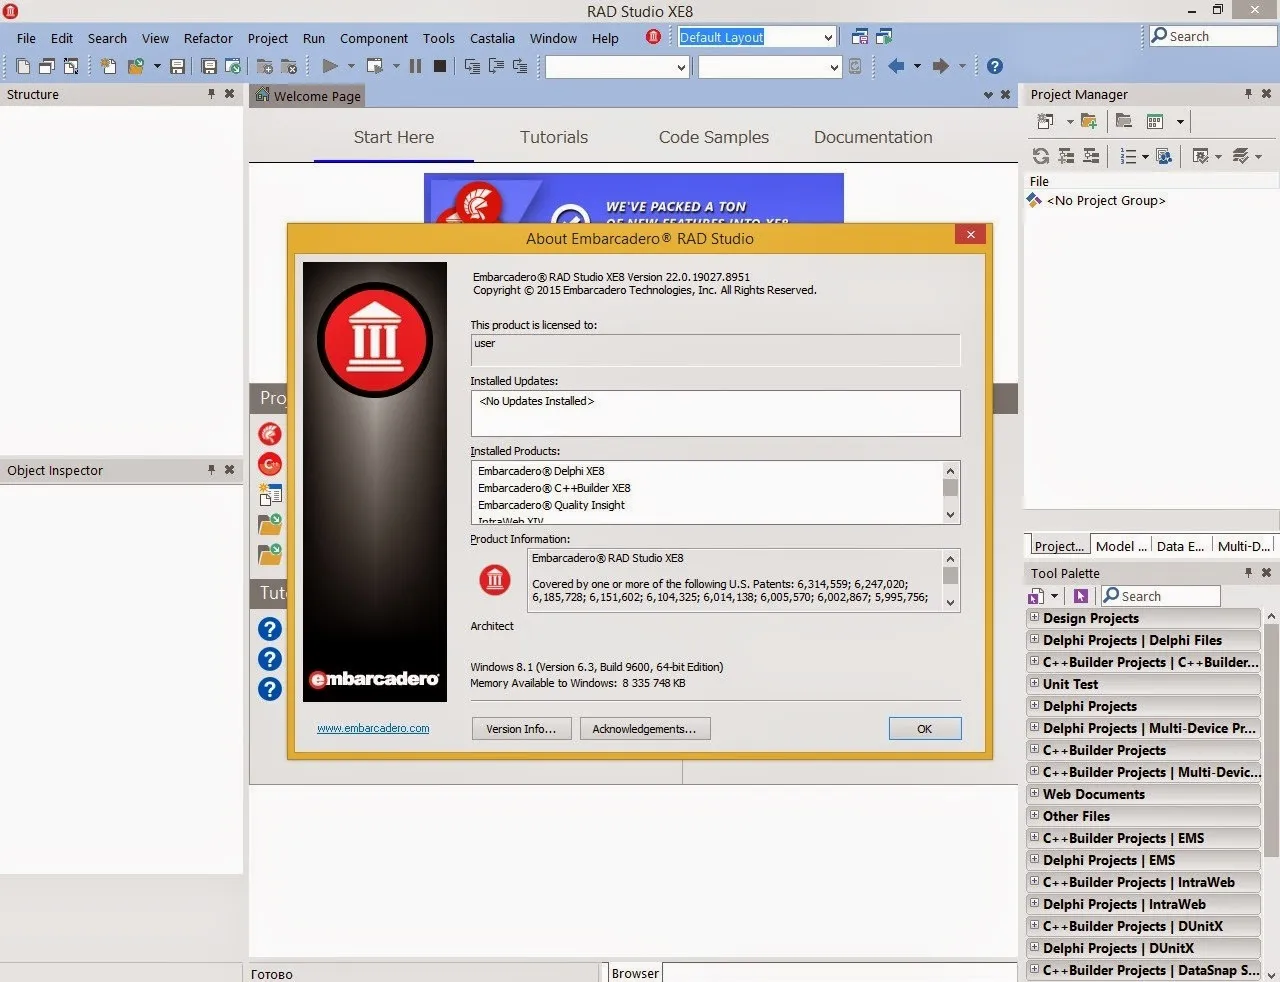Switch to the Tutorials tab
1280x982 pixels.
tap(554, 137)
